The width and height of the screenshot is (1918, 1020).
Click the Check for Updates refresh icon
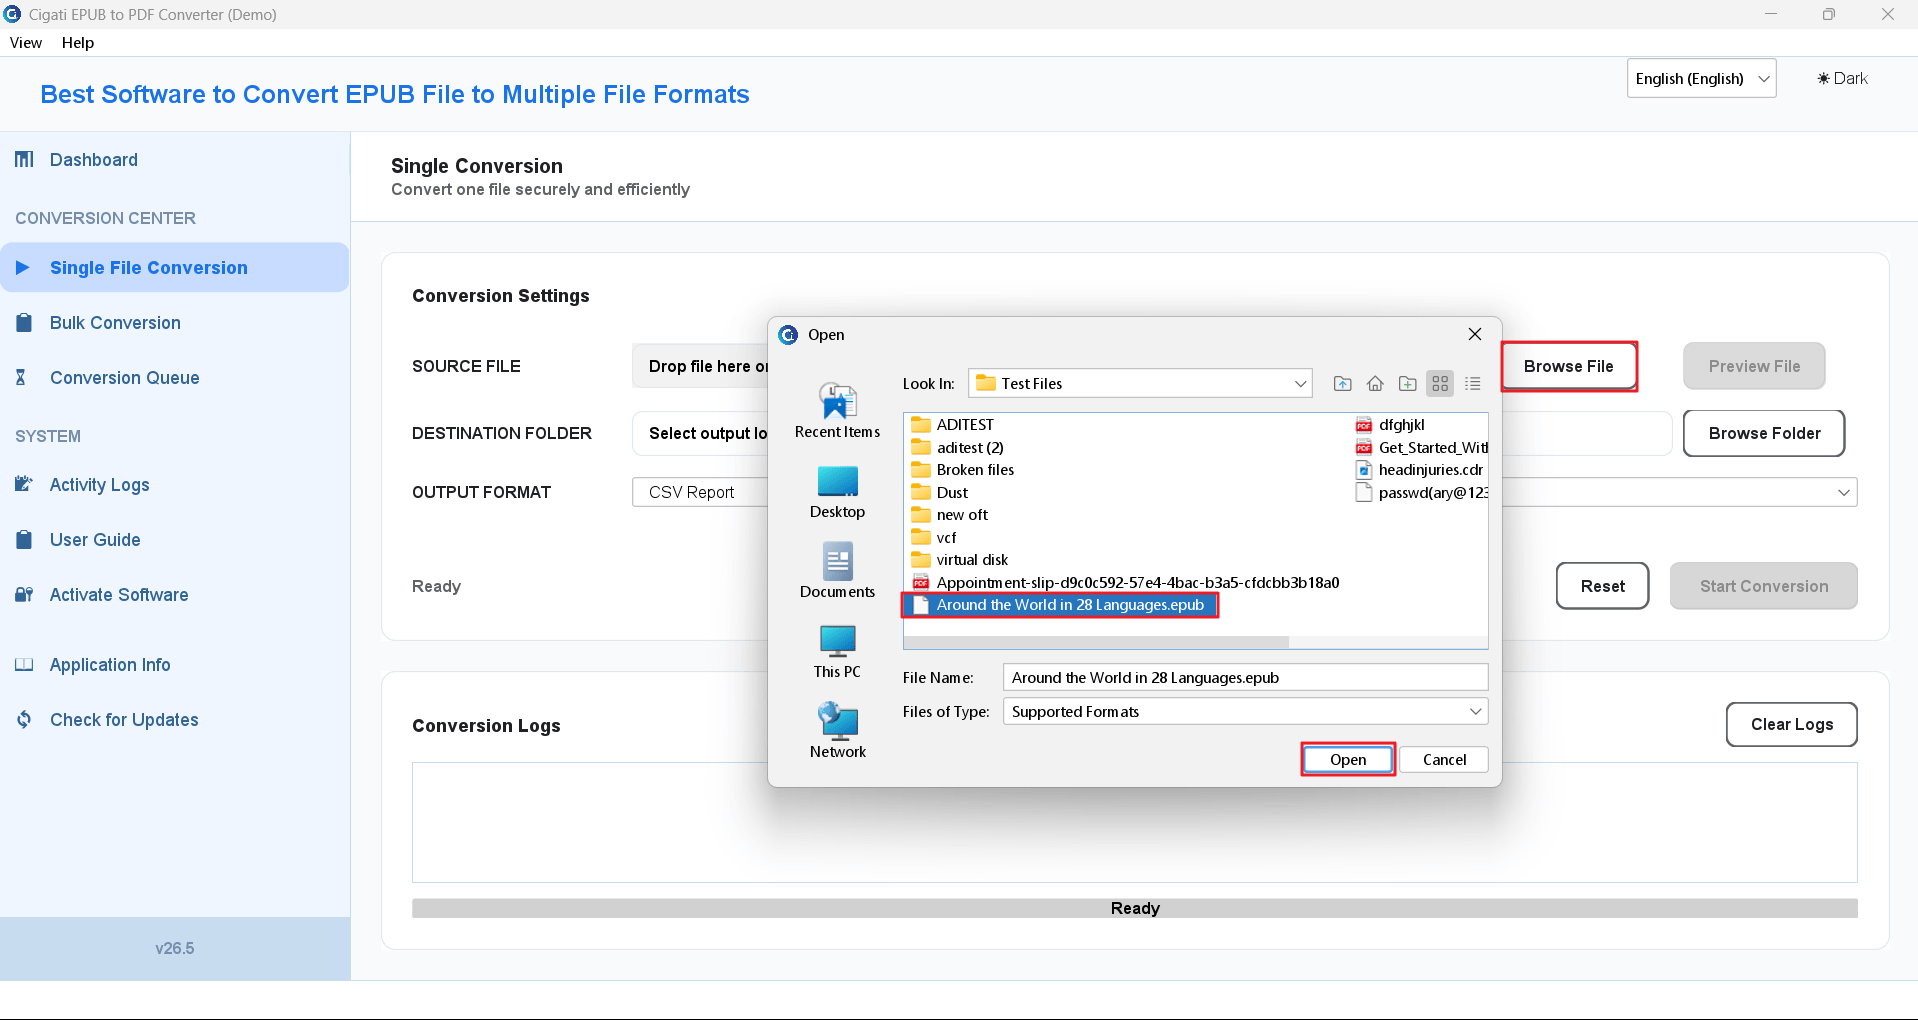[24, 720]
